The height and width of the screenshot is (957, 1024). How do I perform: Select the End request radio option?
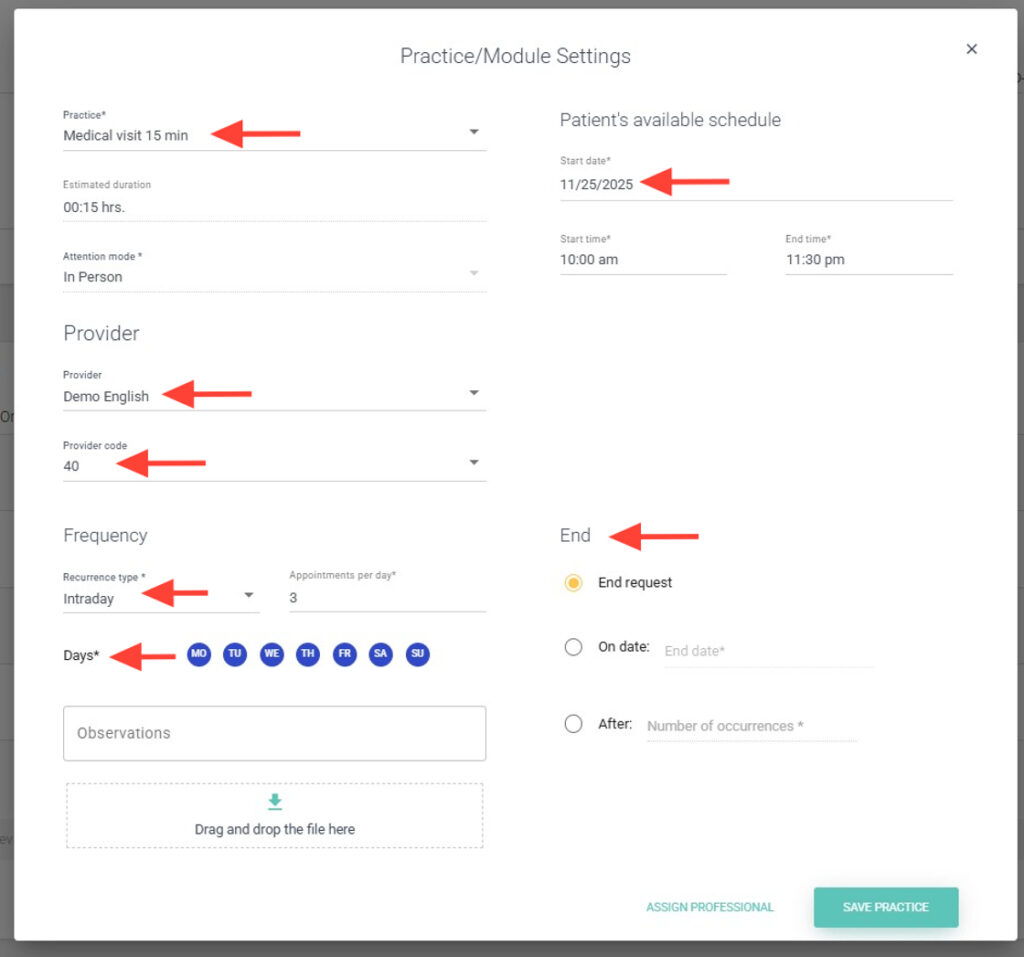click(573, 583)
